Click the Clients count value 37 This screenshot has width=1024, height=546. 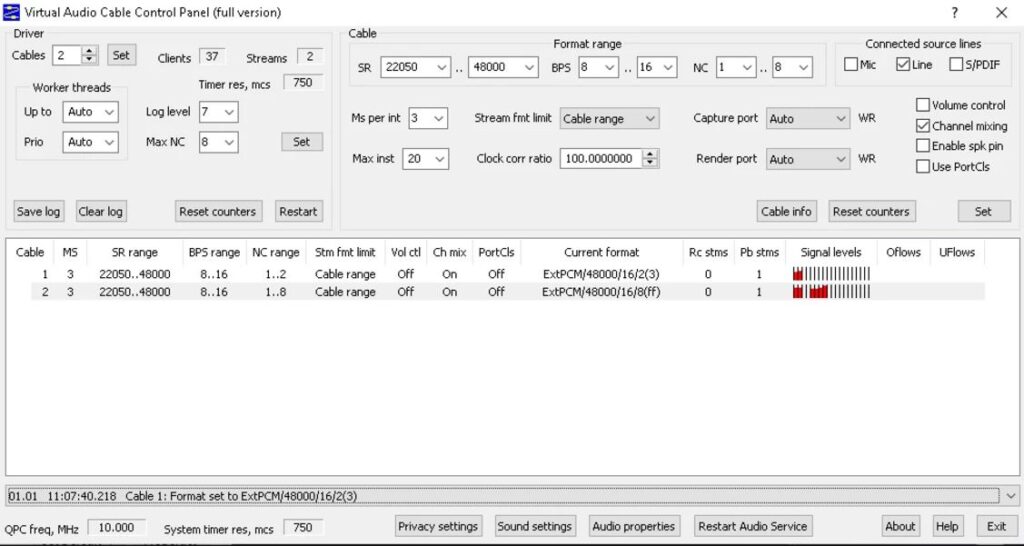(212, 57)
